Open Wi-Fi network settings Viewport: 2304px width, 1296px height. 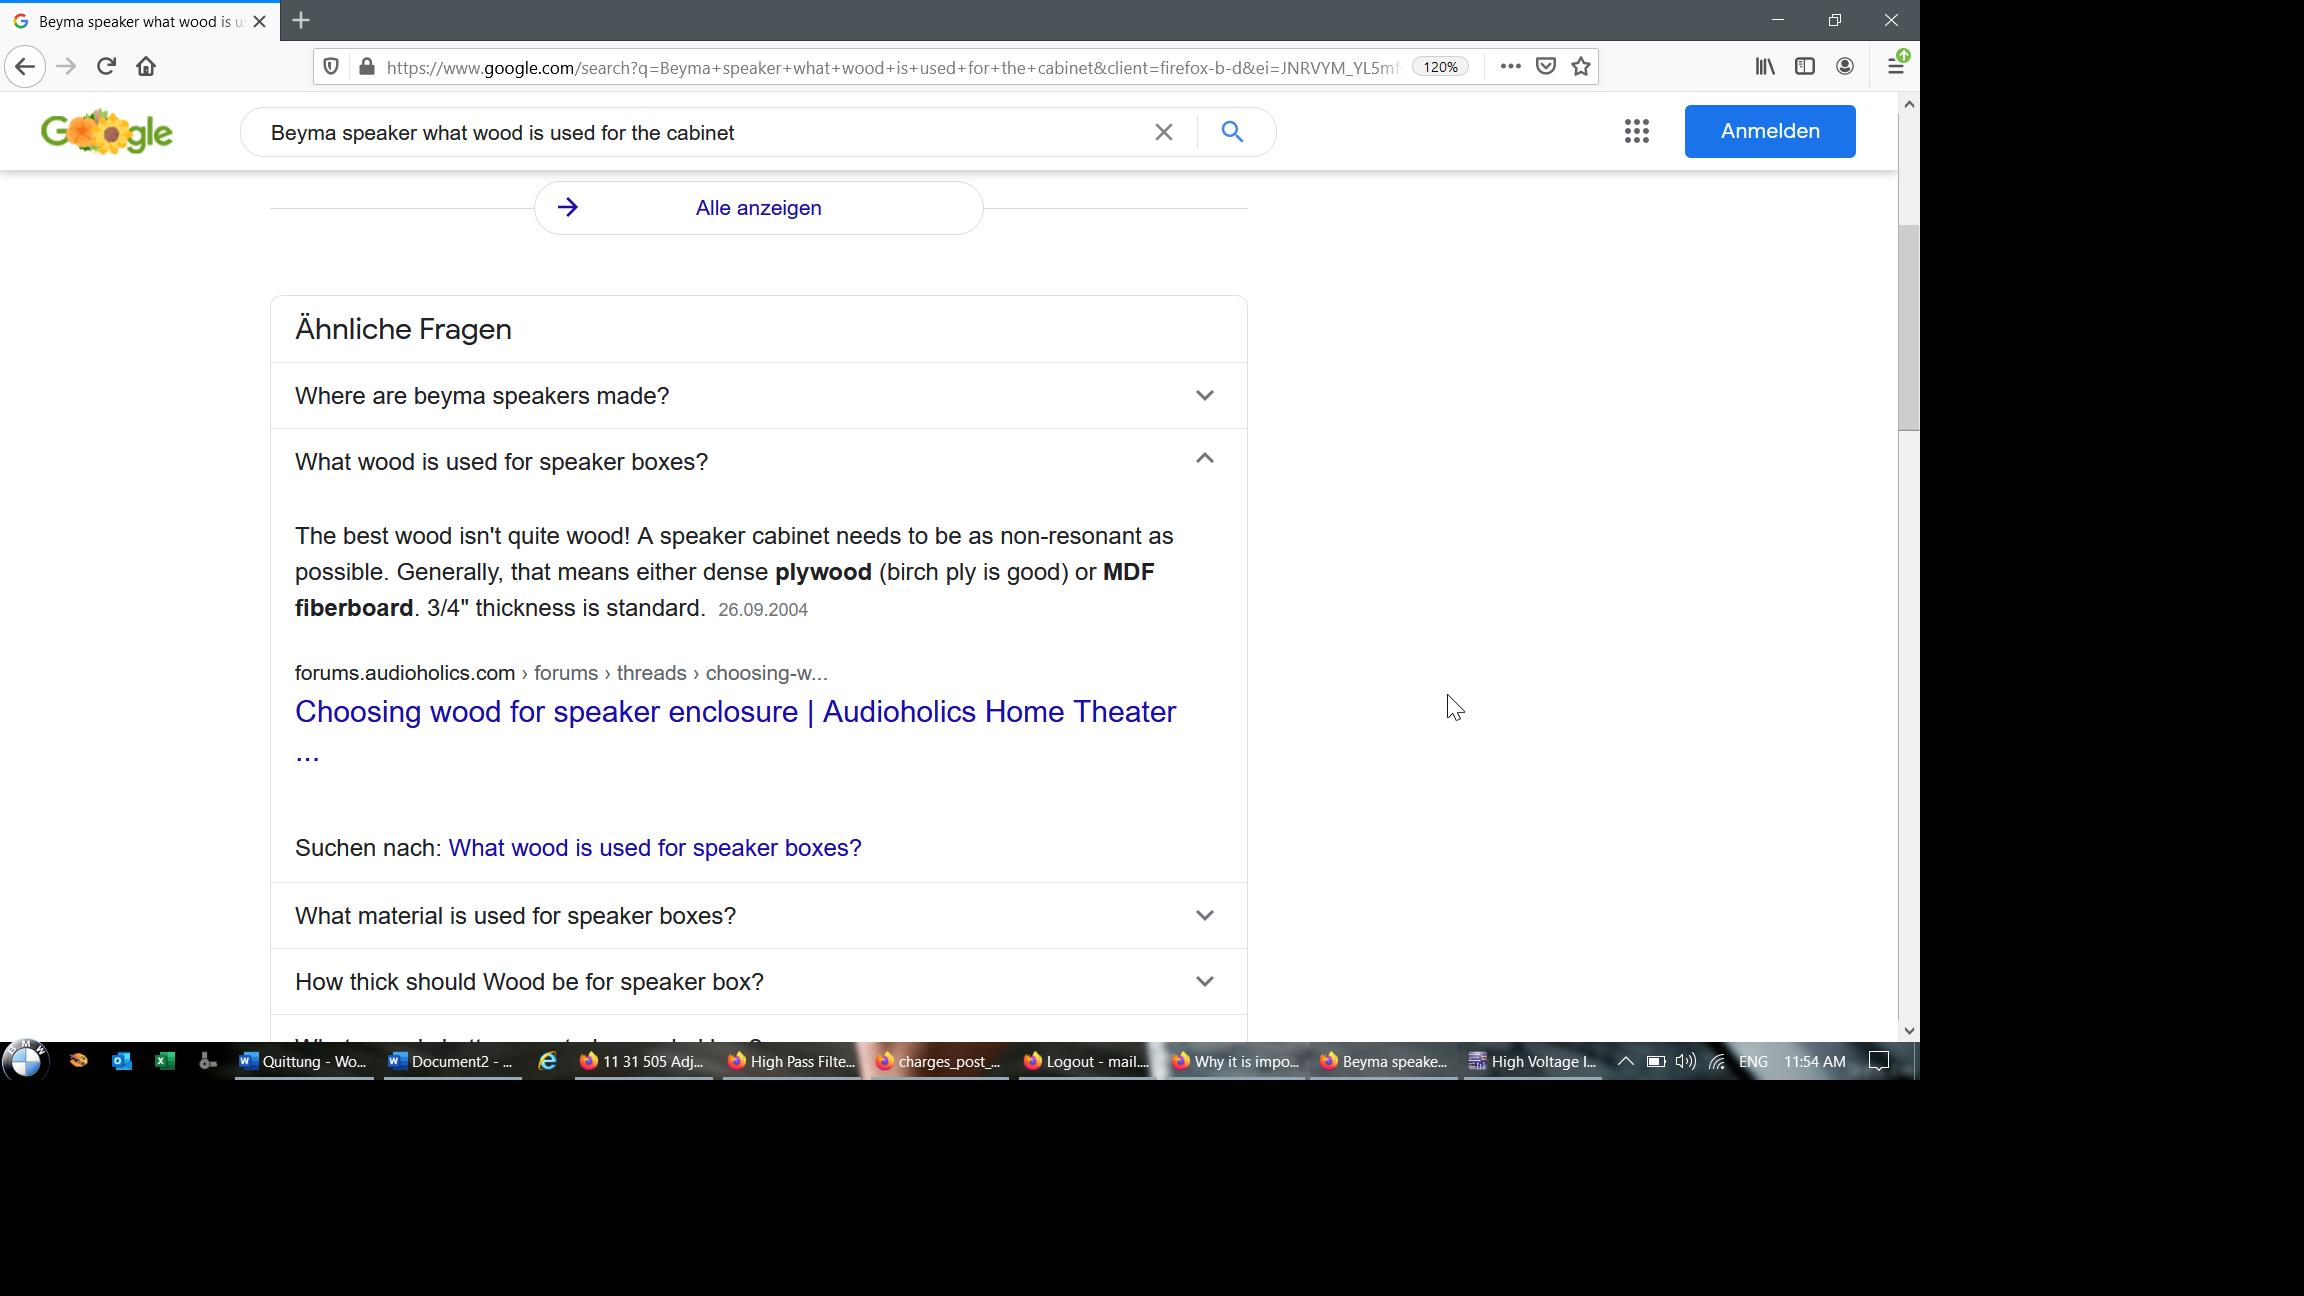click(1717, 1062)
